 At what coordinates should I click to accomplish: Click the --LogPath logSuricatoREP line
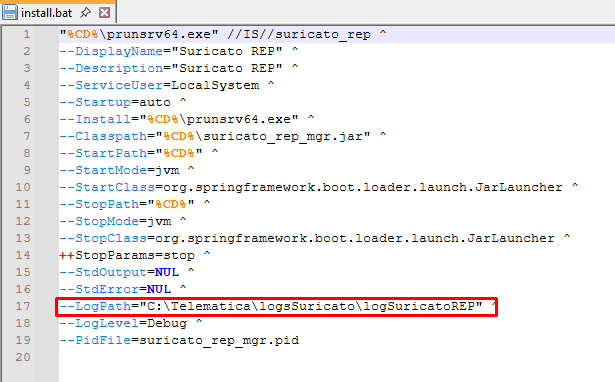(x=278, y=306)
